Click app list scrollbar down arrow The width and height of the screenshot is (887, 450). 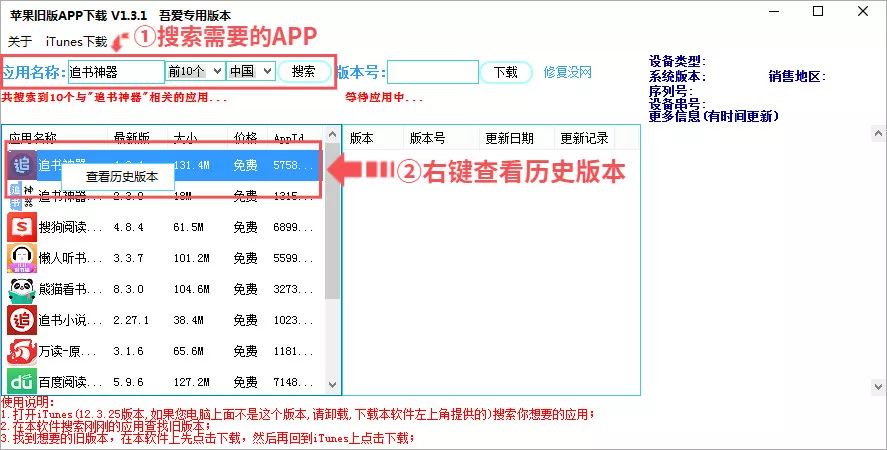pyautogui.click(x=333, y=385)
